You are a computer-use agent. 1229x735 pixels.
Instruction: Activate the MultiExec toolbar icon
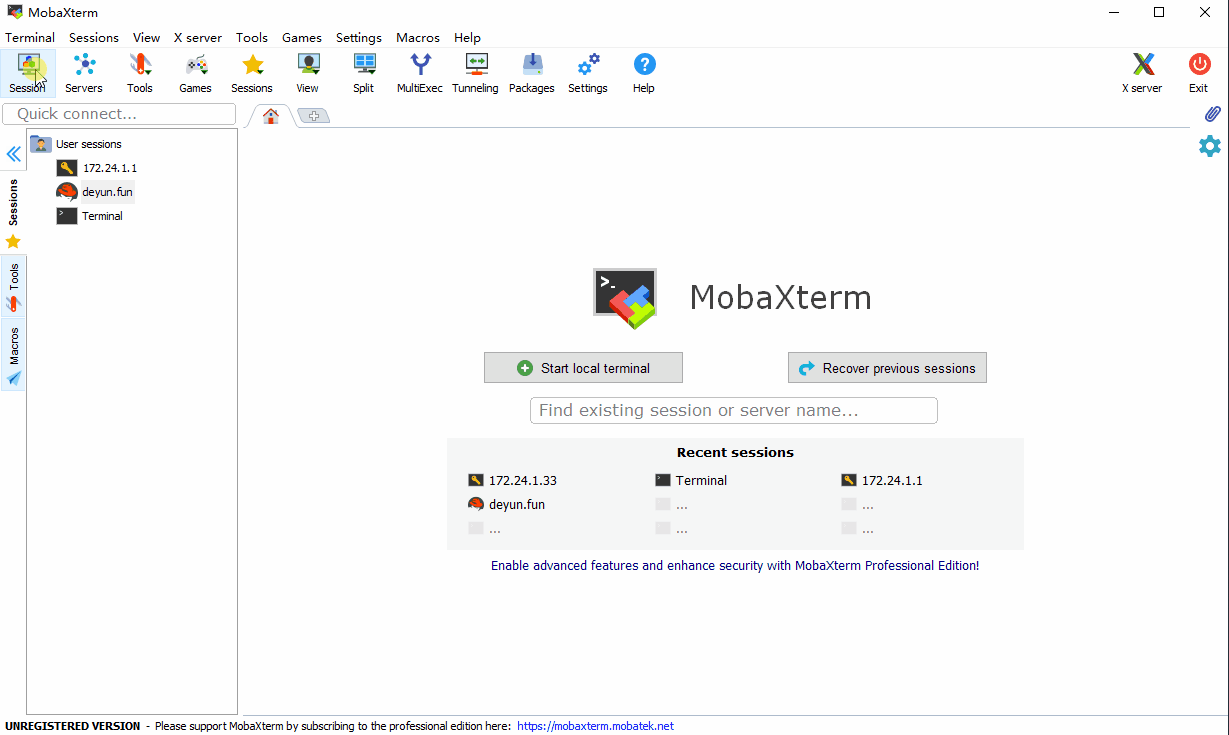click(420, 73)
